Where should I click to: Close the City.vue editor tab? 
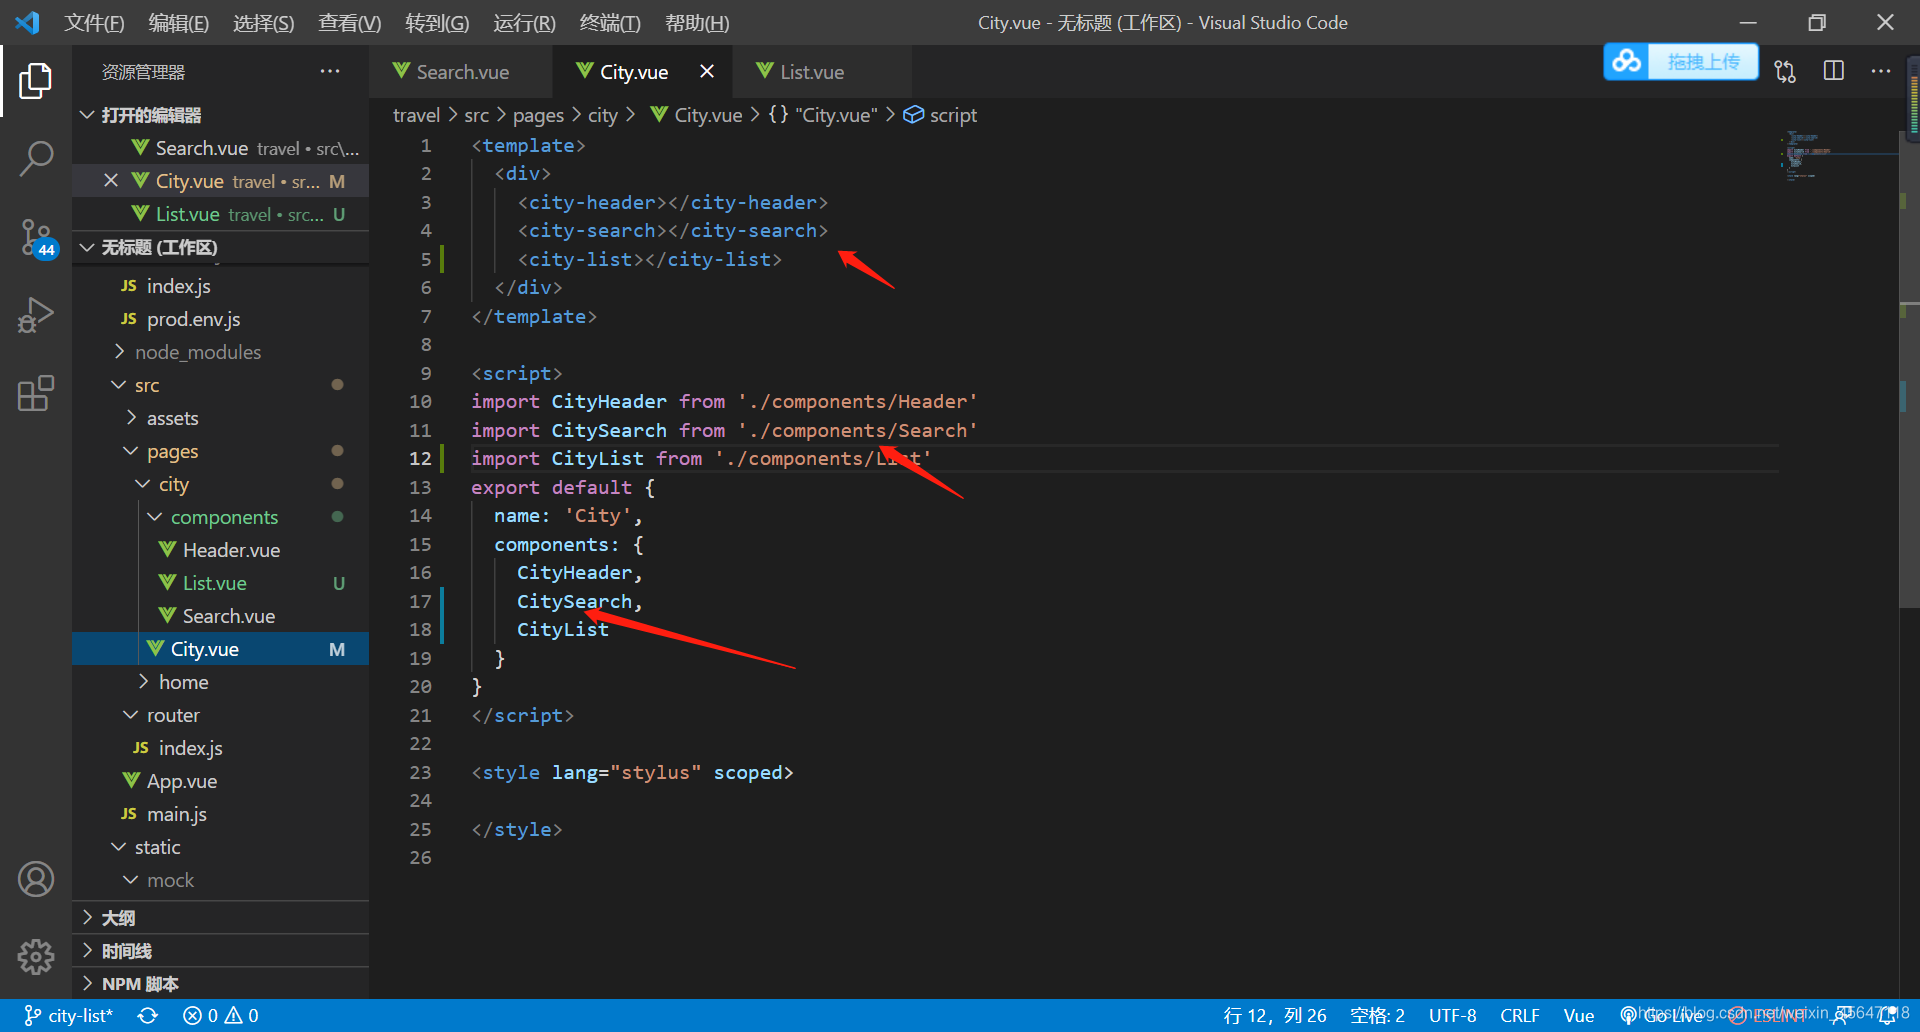point(707,71)
